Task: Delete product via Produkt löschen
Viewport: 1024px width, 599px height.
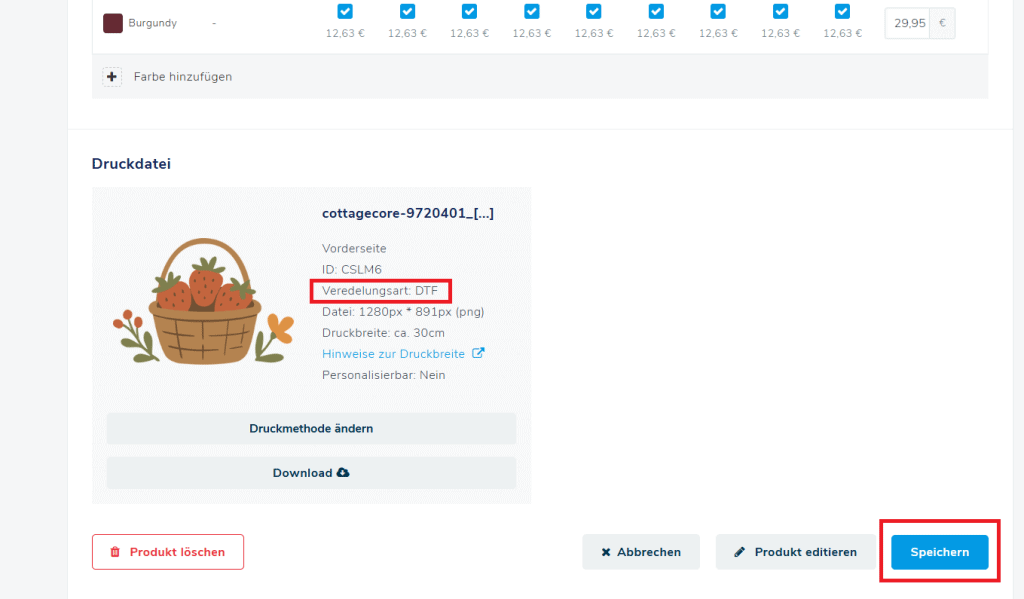Action: [168, 552]
